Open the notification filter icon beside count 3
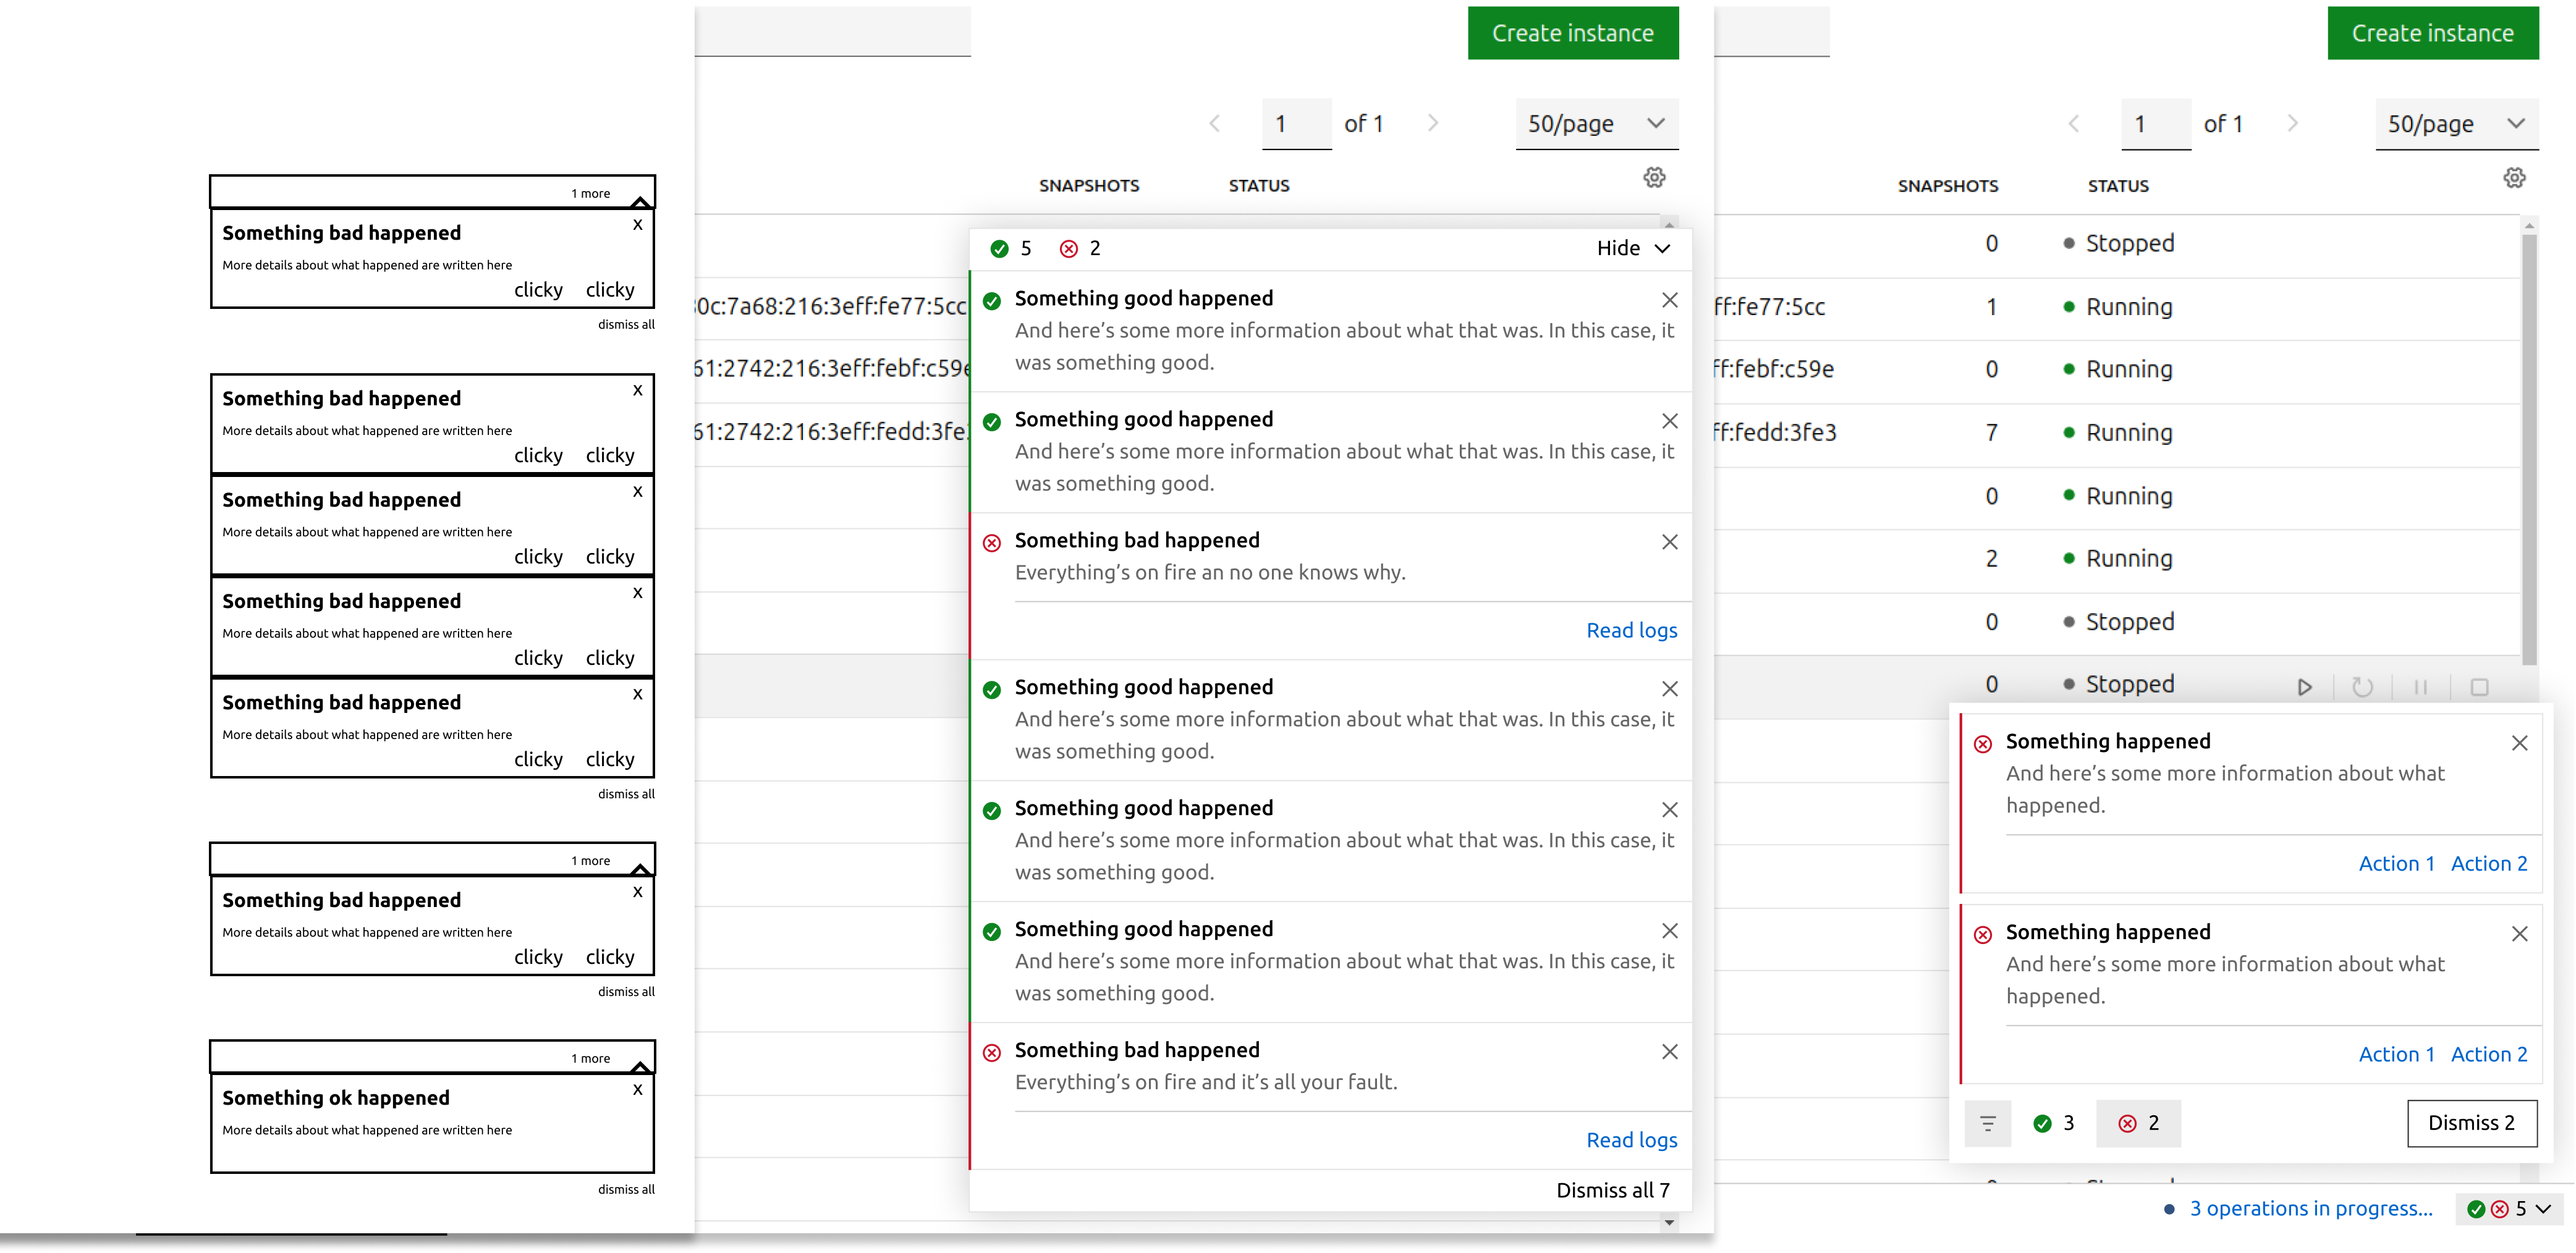Screen dimensions: 2576x1253 tap(1987, 1123)
